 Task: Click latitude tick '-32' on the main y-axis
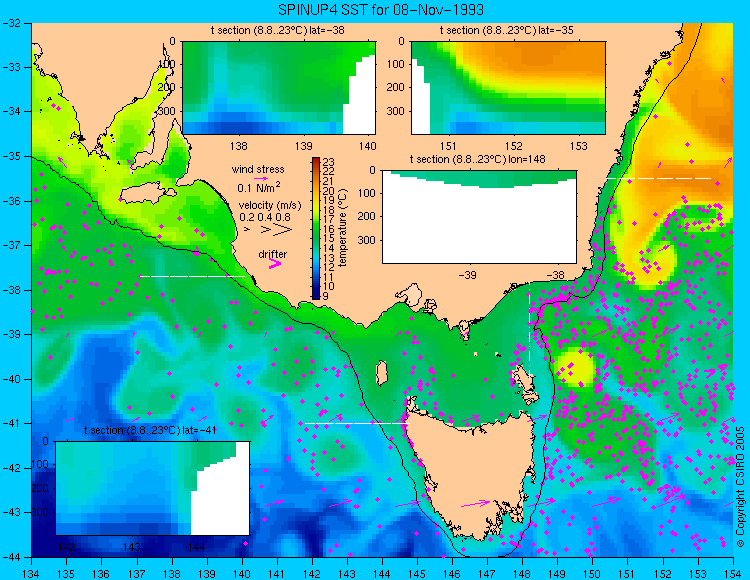tap(11, 23)
